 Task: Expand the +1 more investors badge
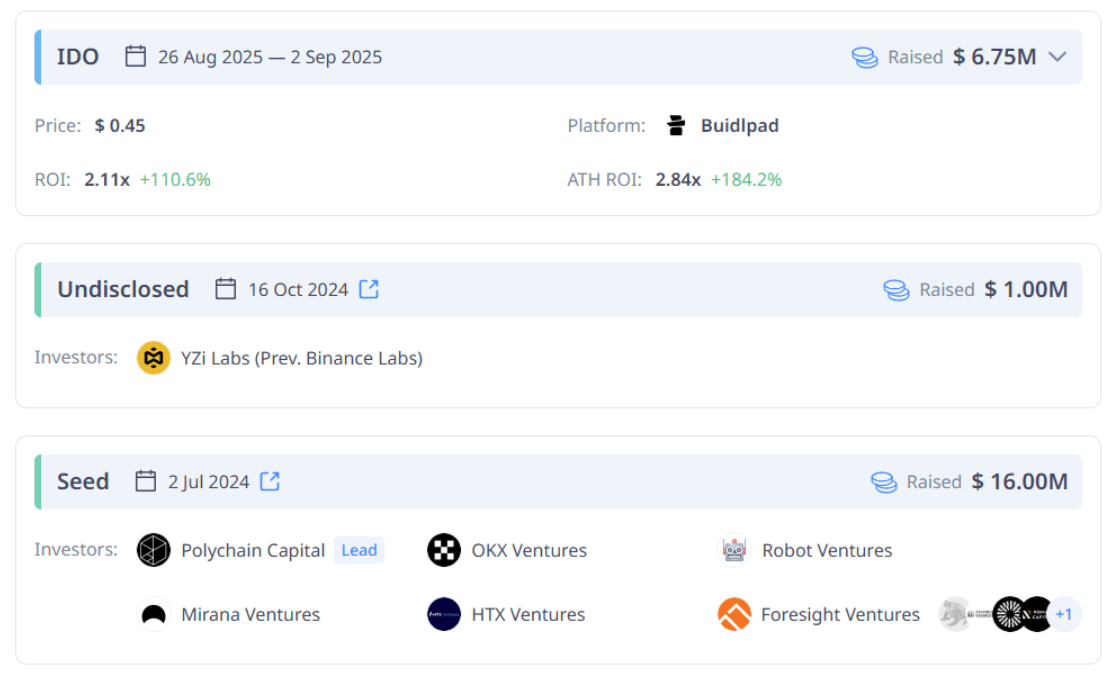[1063, 614]
